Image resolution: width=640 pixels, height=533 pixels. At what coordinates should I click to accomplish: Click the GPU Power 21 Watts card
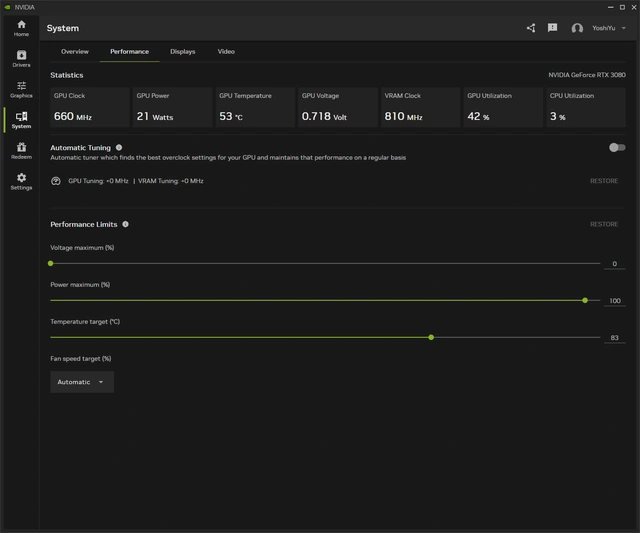(173, 107)
